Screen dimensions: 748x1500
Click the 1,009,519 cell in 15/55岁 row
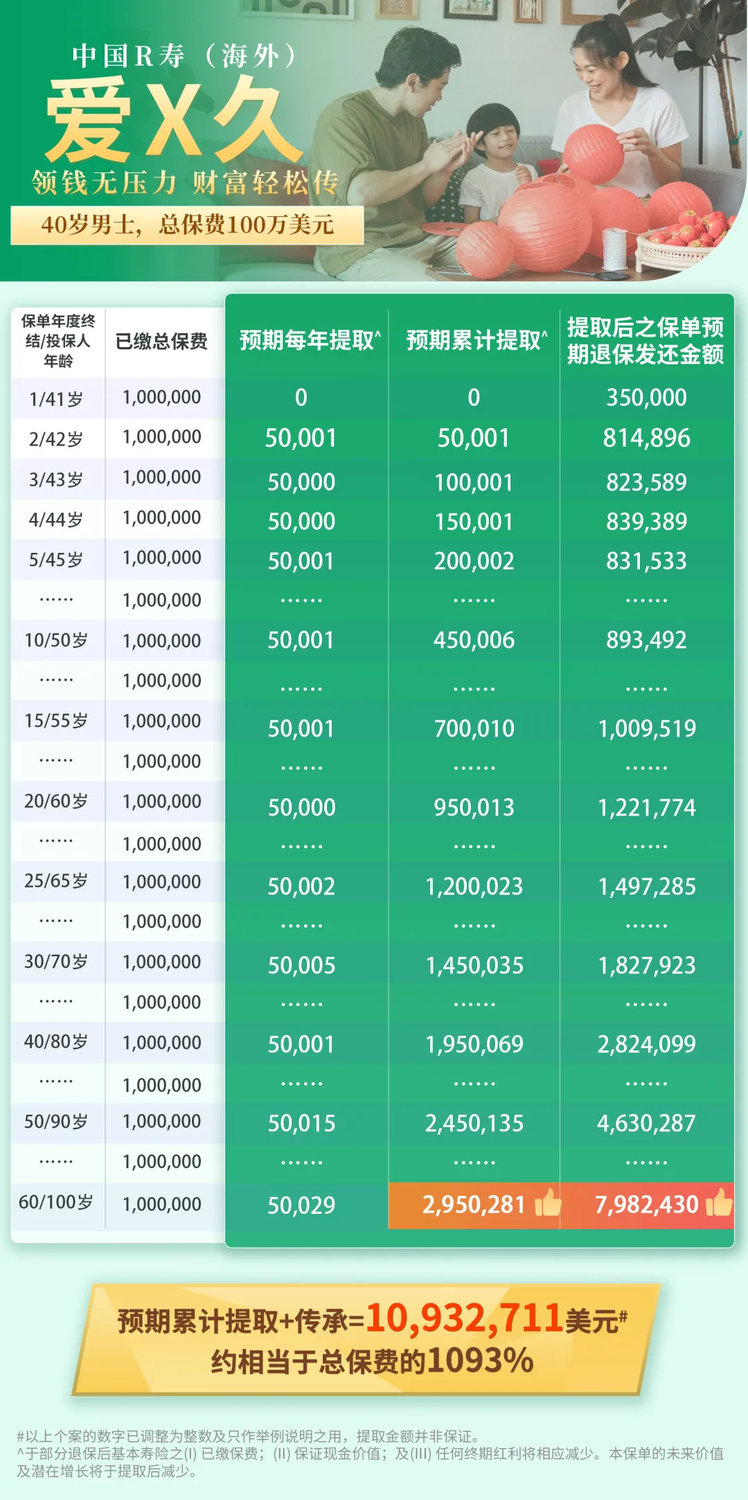pos(646,729)
